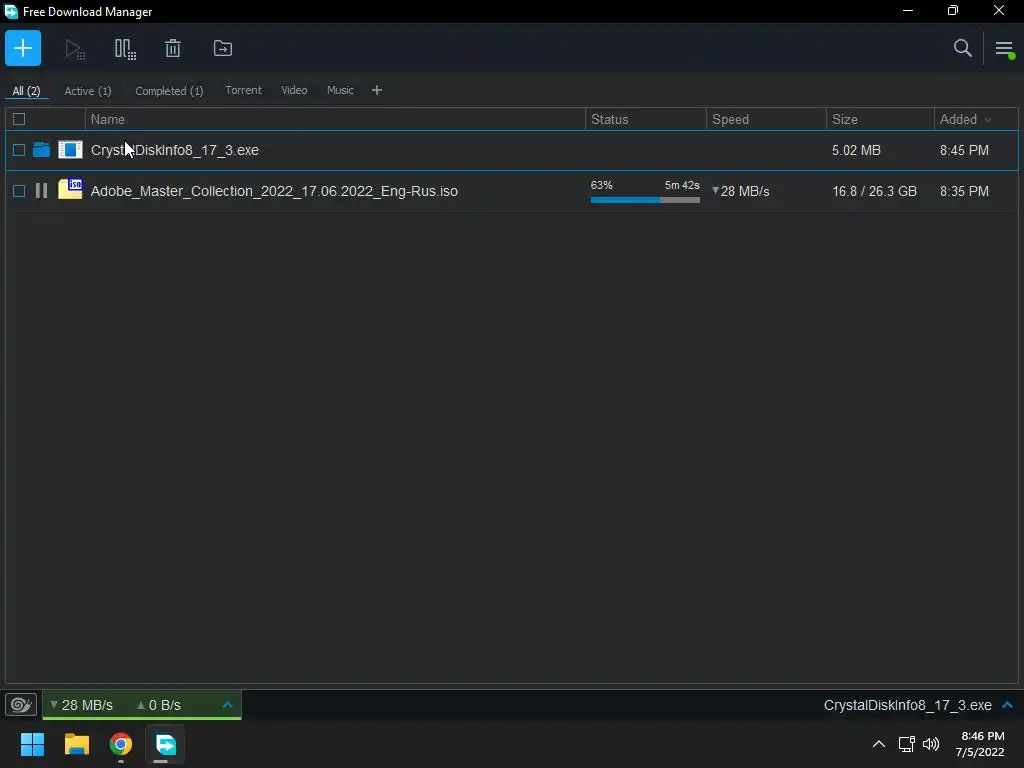This screenshot has height=768, width=1024.
Task: Click the 8:45 PM added time
Action: 964,150
